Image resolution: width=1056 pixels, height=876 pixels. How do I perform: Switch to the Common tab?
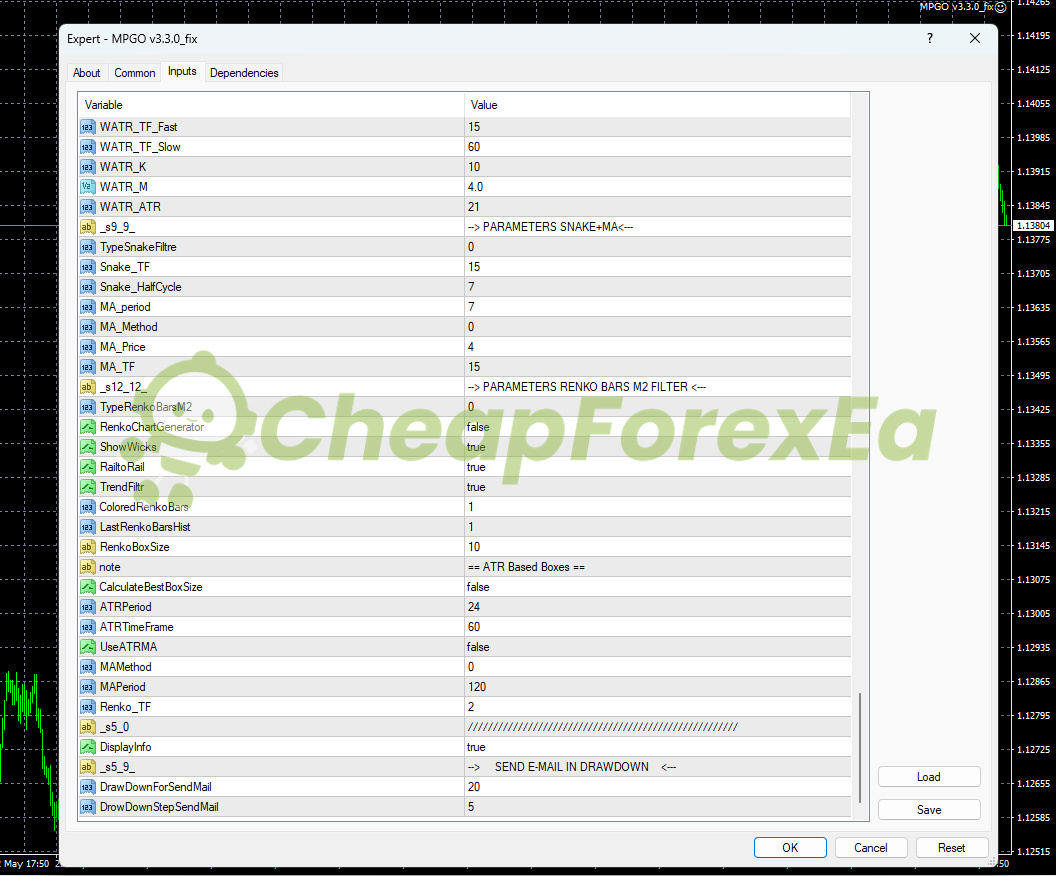[x=135, y=73]
